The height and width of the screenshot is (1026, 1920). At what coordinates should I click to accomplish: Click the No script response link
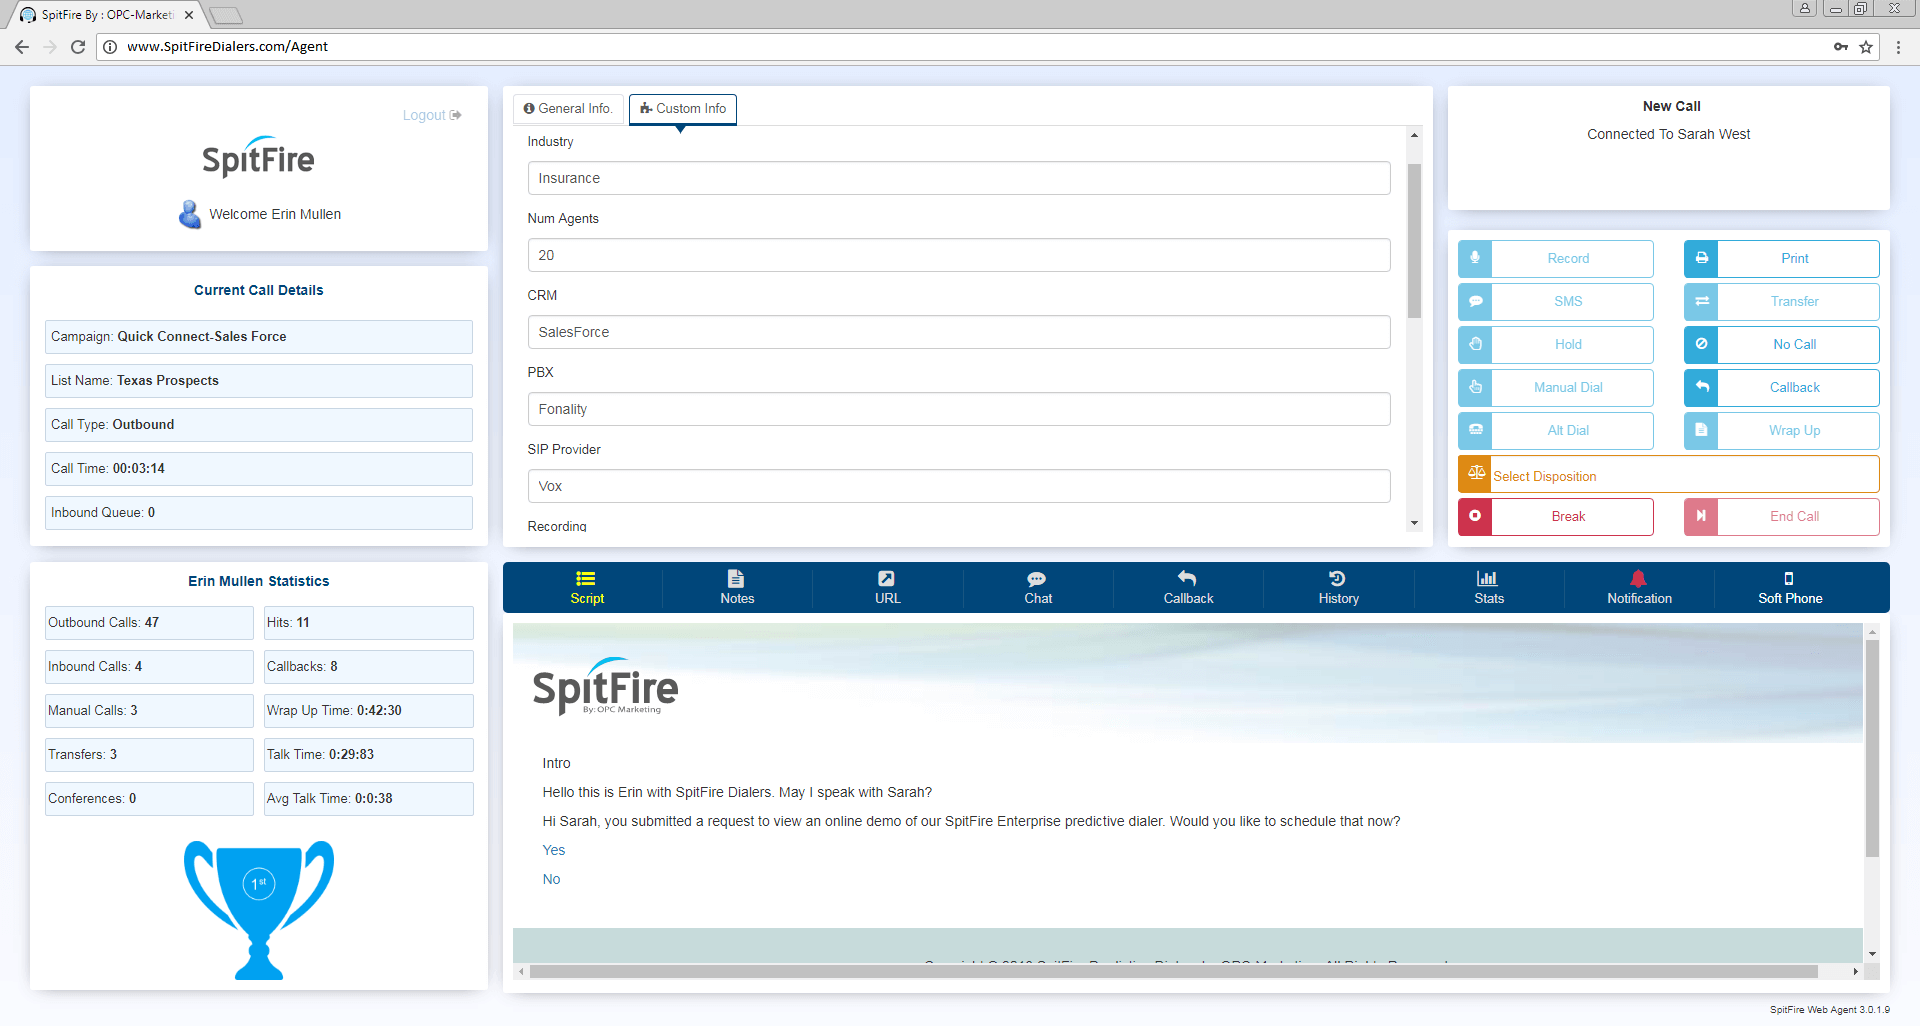[551, 879]
